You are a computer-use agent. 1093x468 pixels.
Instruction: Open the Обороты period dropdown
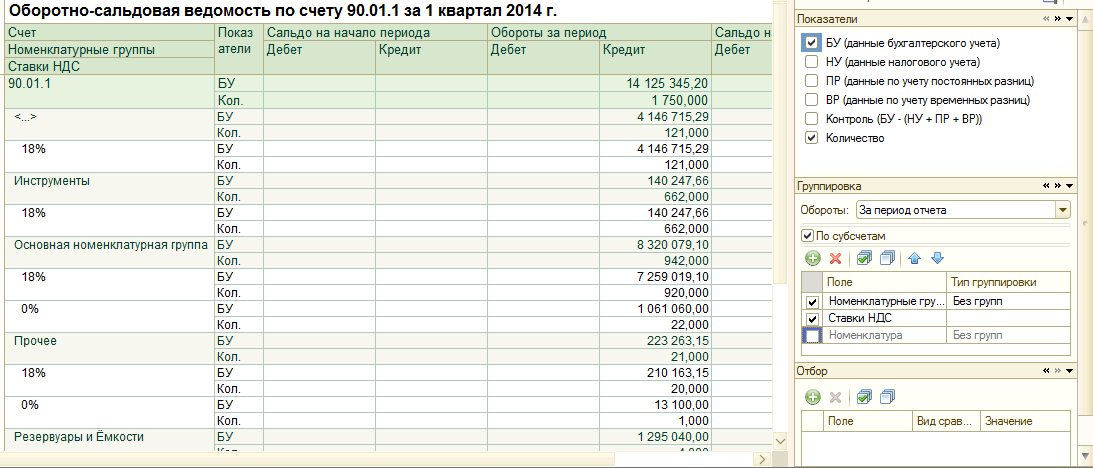[x=1062, y=210]
